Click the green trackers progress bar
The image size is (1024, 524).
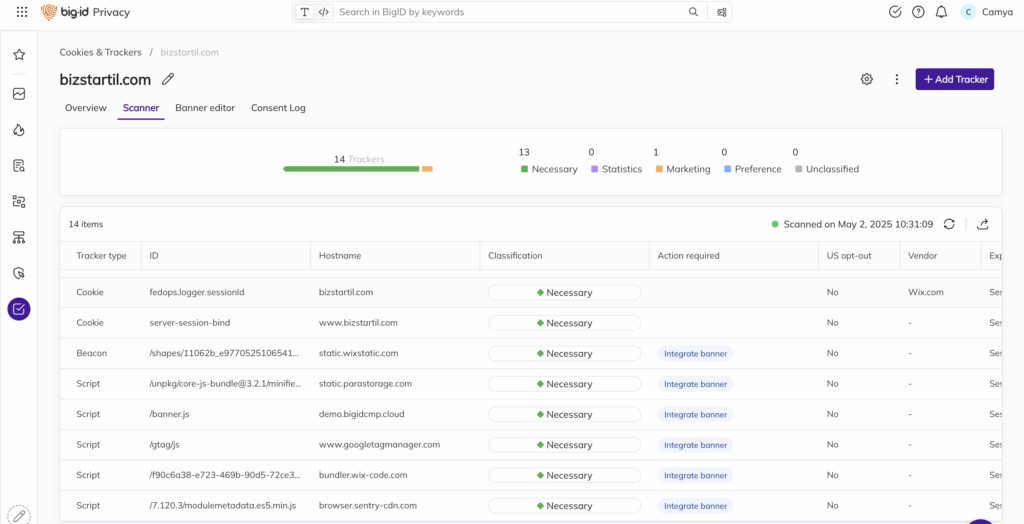(x=351, y=169)
